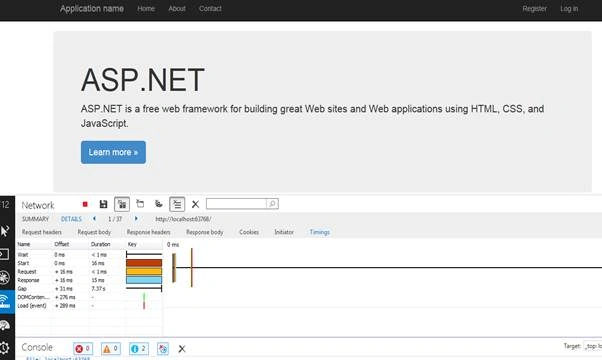Select the Request timing row
Image resolution: width=602 pixels, height=360 pixels.
coord(89,272)
